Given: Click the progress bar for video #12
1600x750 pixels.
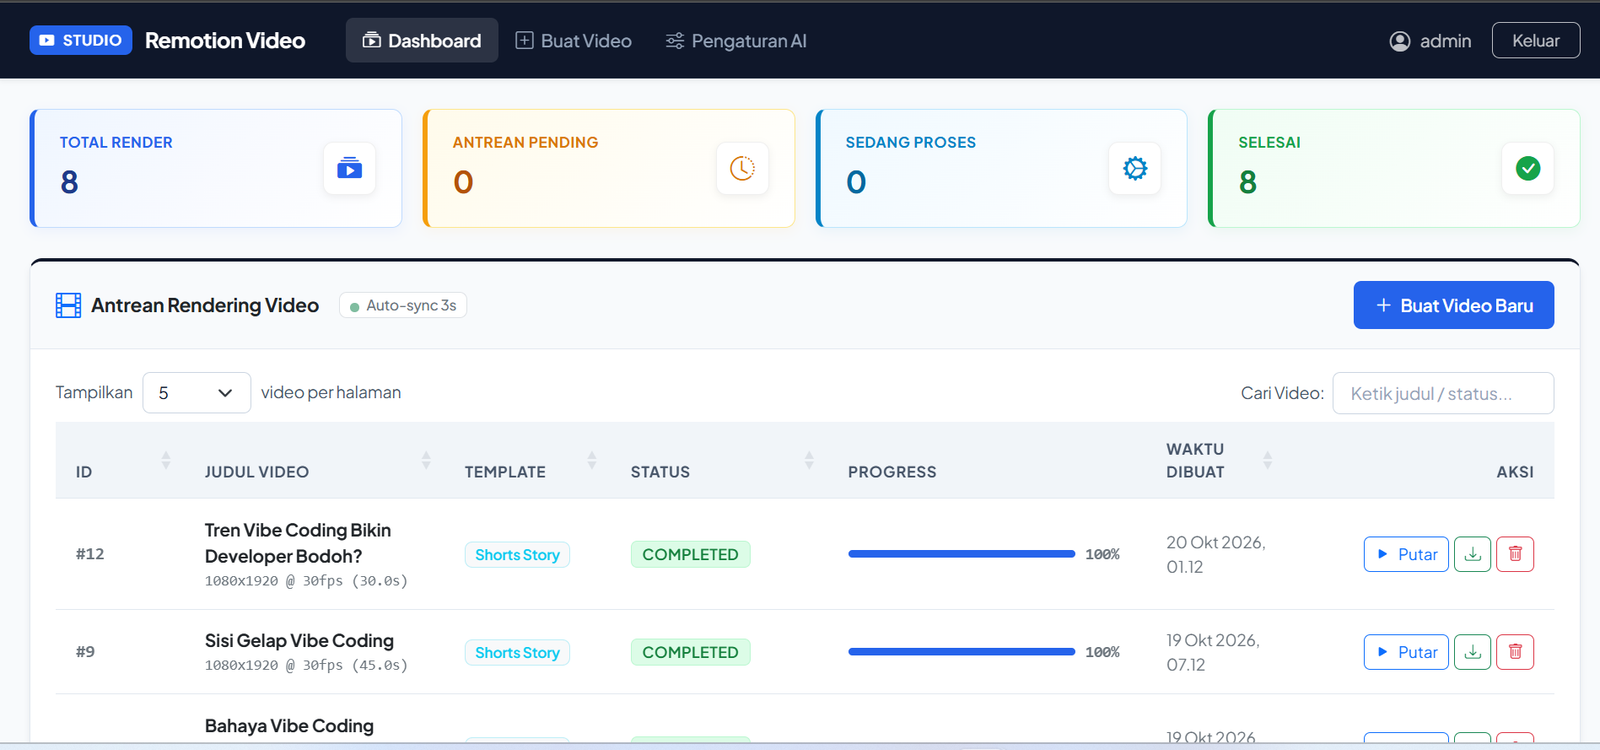Looking at the screenshot, I should tap(962, 554).
